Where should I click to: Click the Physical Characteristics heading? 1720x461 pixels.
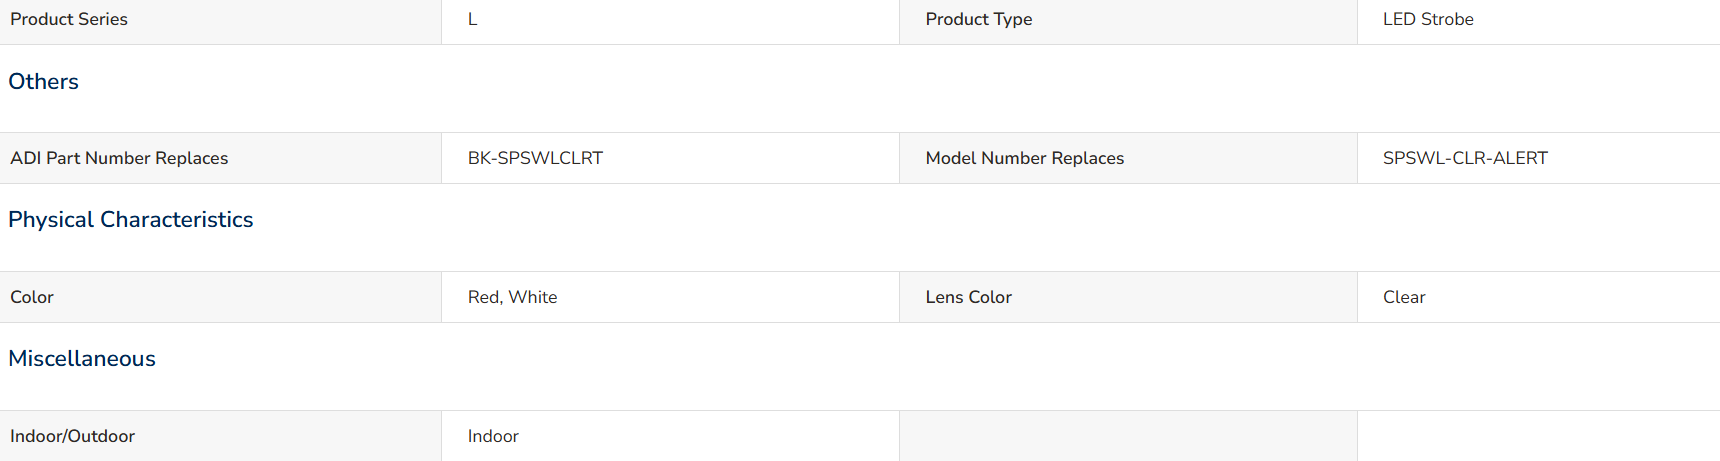[131, 220]
